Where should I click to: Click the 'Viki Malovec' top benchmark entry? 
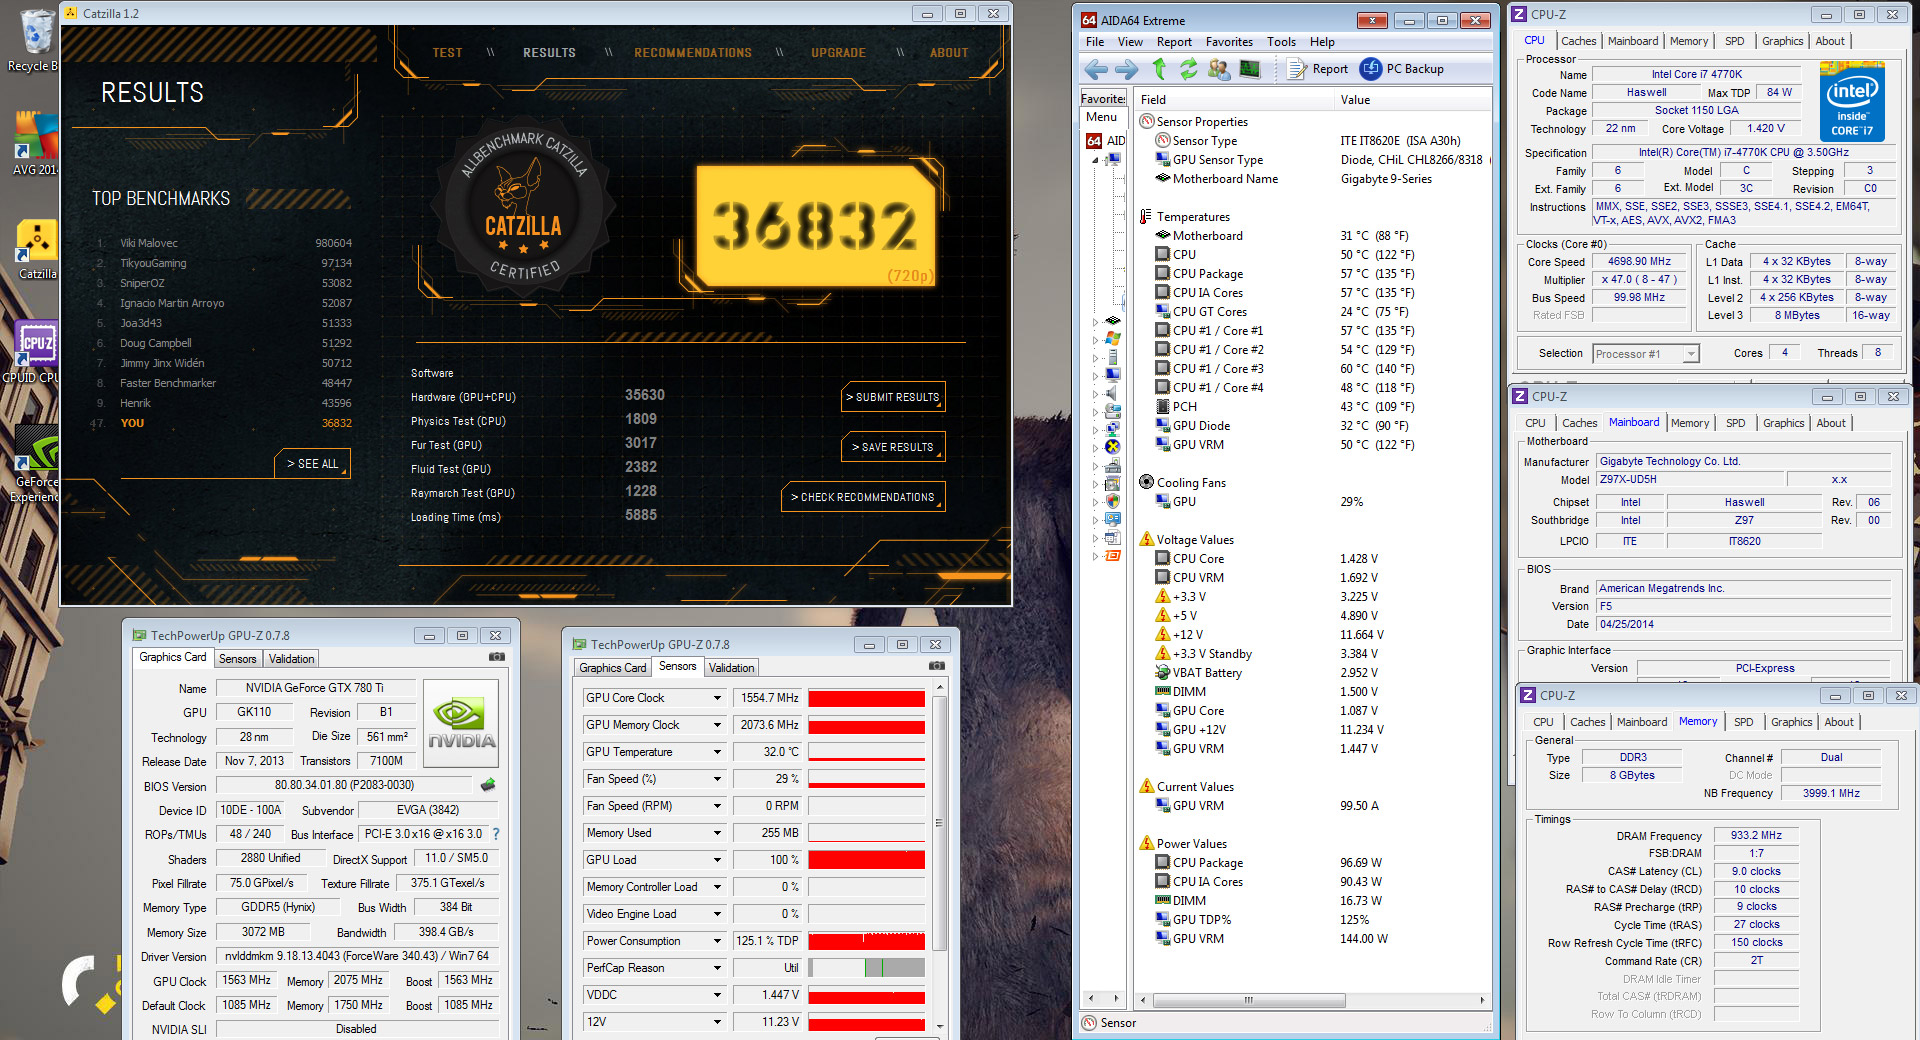tap(222, 243)
